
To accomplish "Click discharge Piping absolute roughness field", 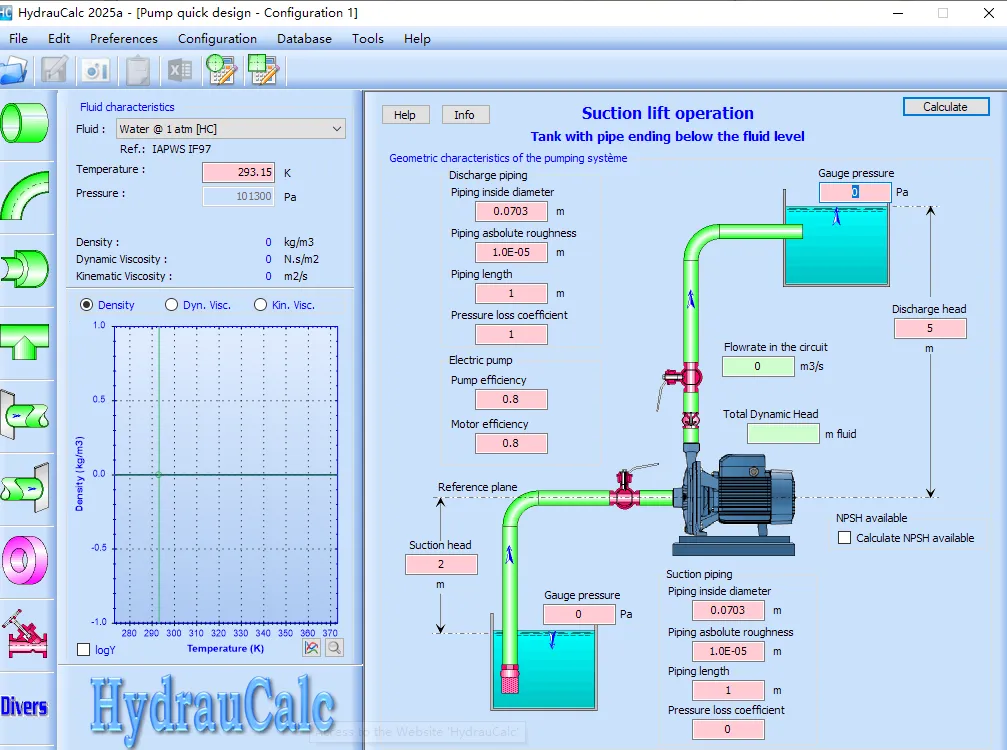I will tap(511, 252).
